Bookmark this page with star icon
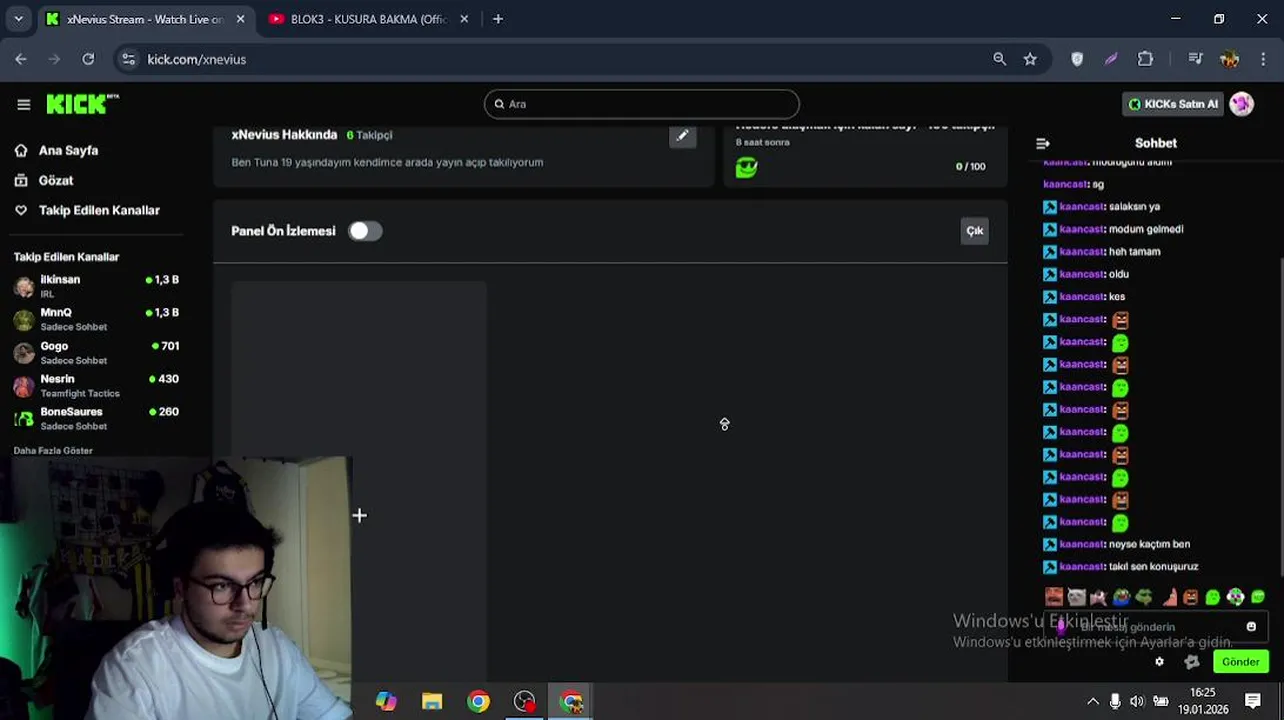1284x720 pixels. 1030,59
